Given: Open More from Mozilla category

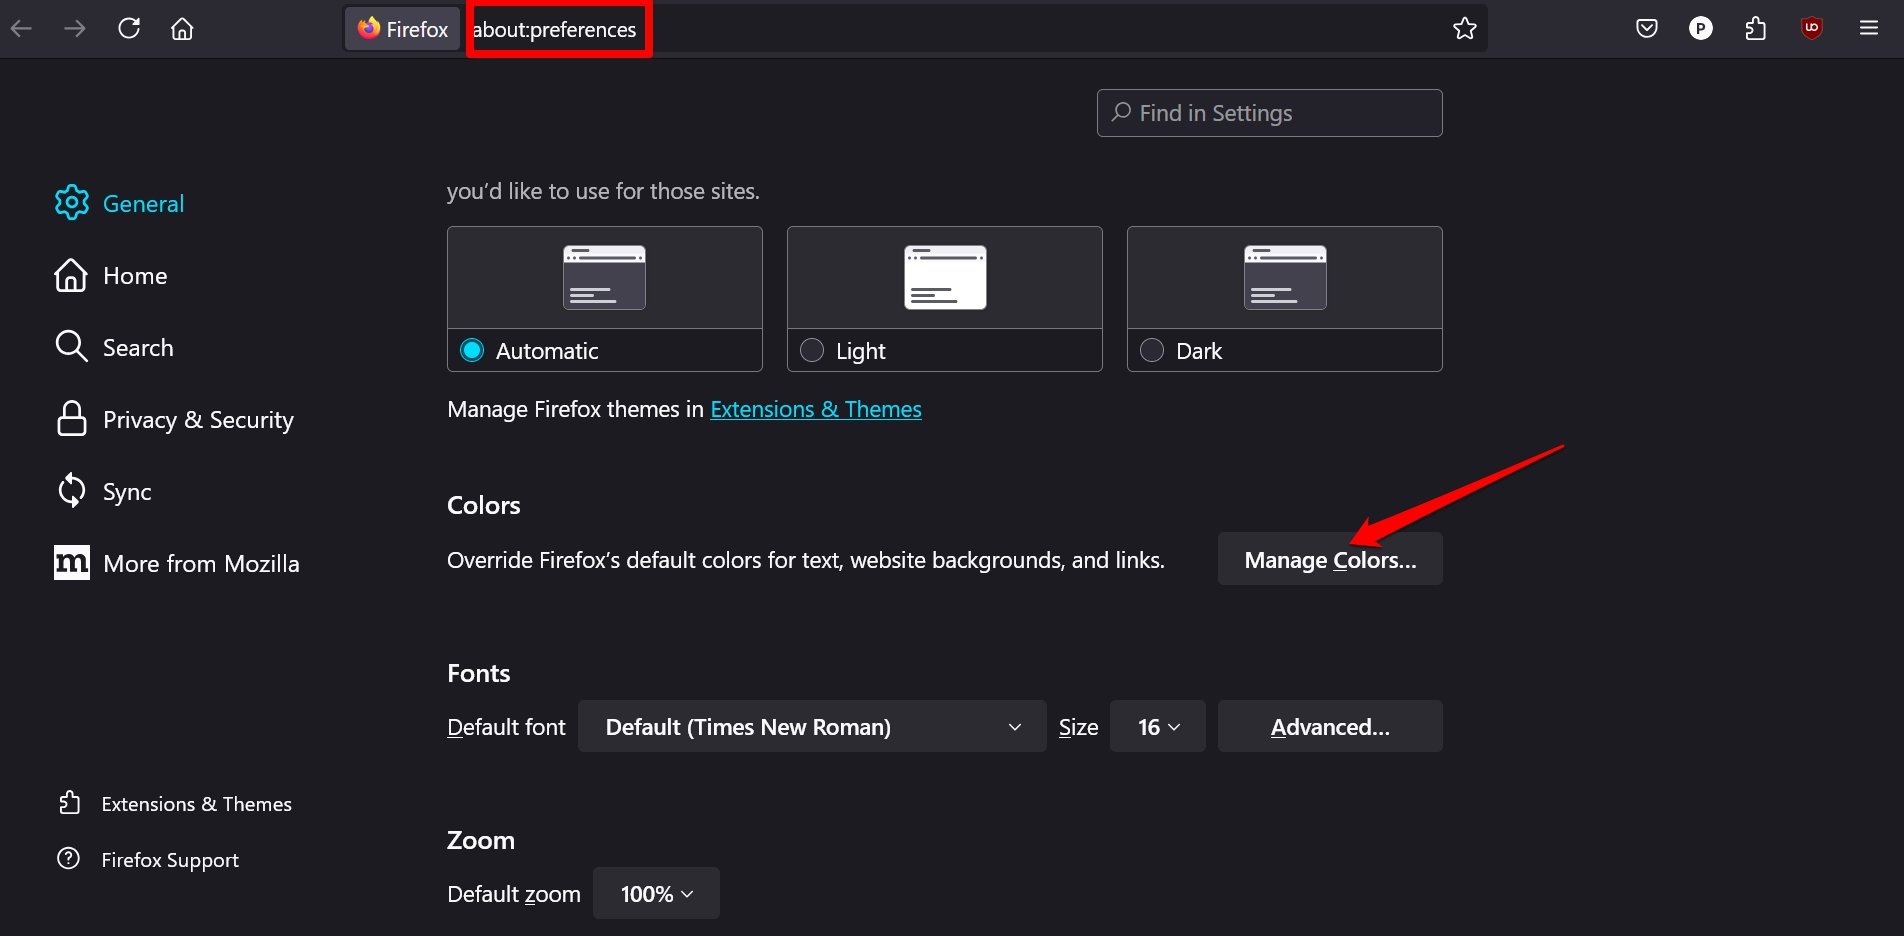Looking at the screenshot, I should click(x=201, y=564).
